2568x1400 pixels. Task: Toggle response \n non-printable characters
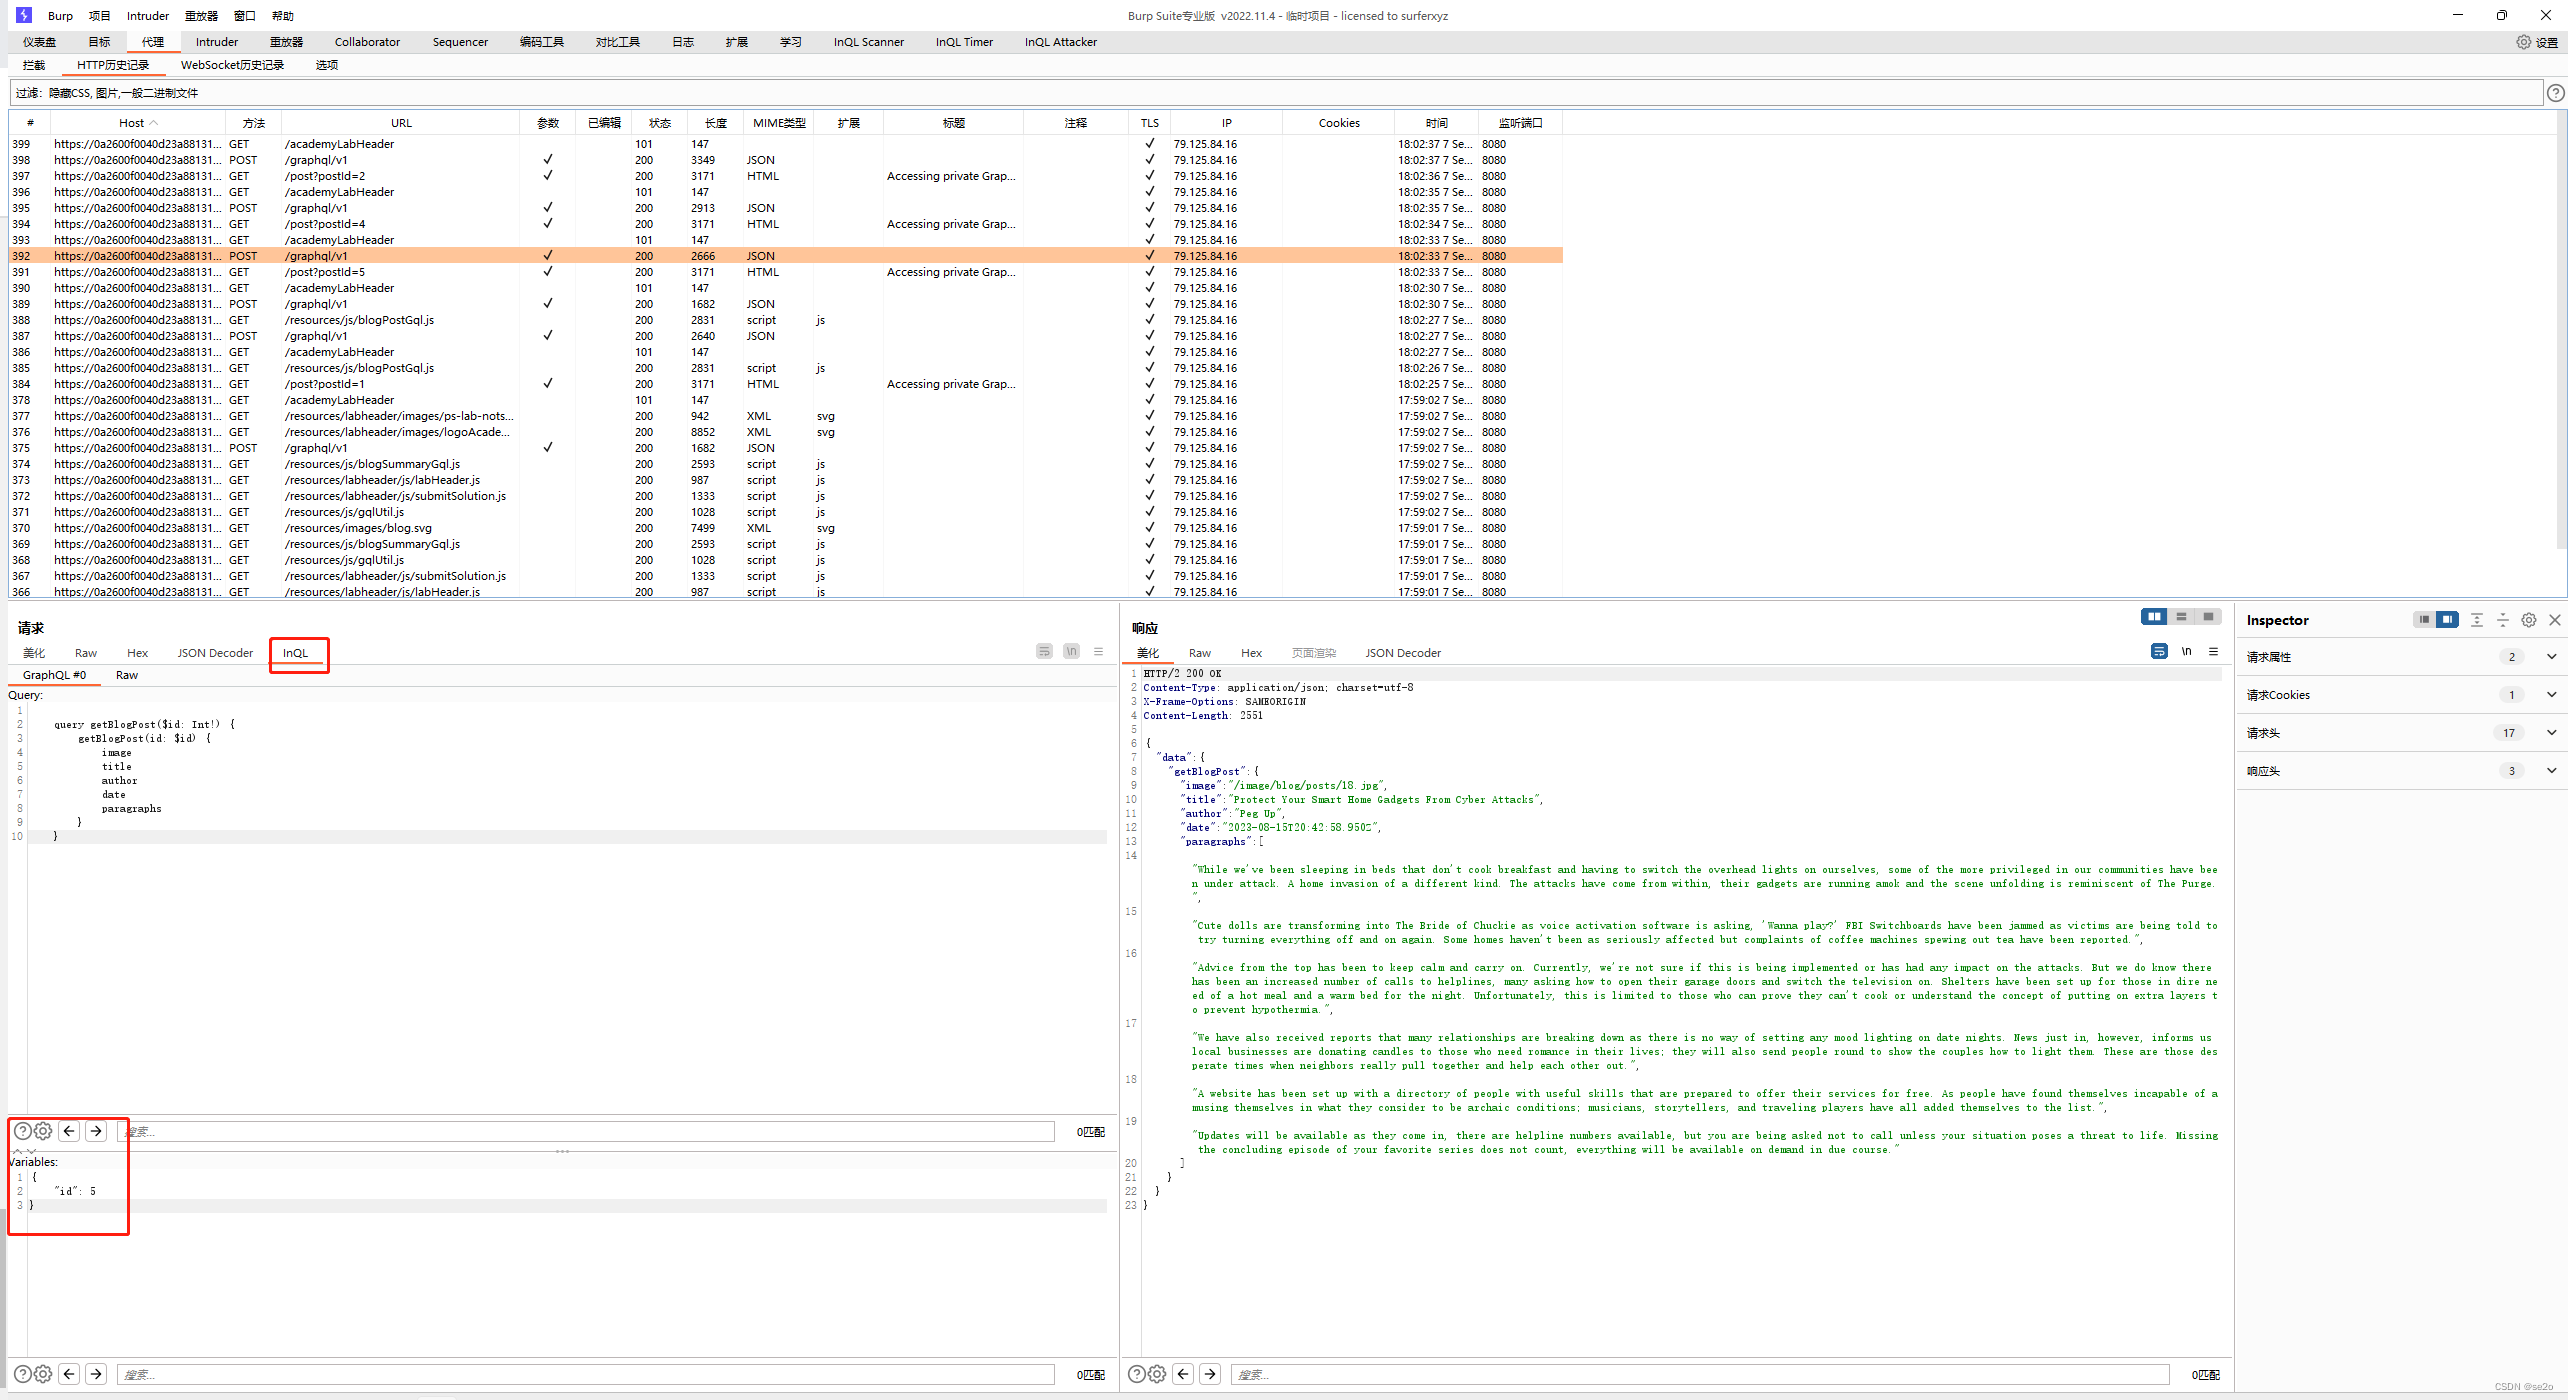(x=2186, y=651)
